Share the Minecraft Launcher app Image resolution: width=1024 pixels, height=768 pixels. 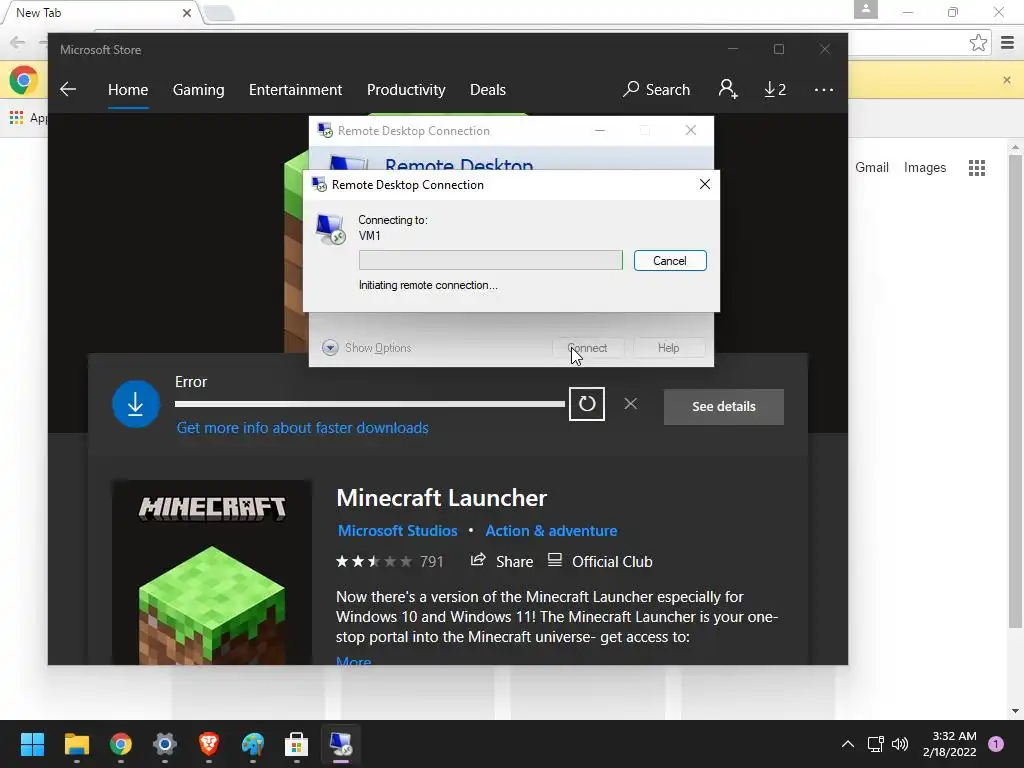502,562
